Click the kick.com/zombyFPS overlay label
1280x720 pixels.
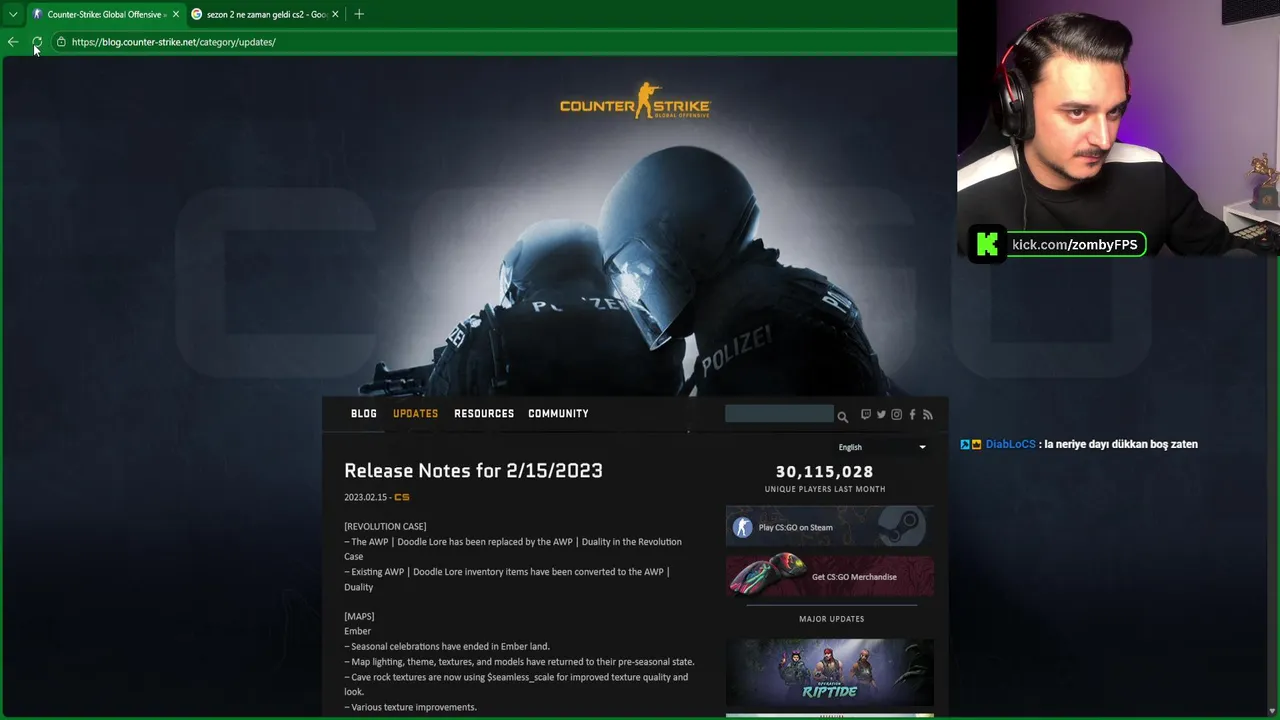pos(1076,245)
